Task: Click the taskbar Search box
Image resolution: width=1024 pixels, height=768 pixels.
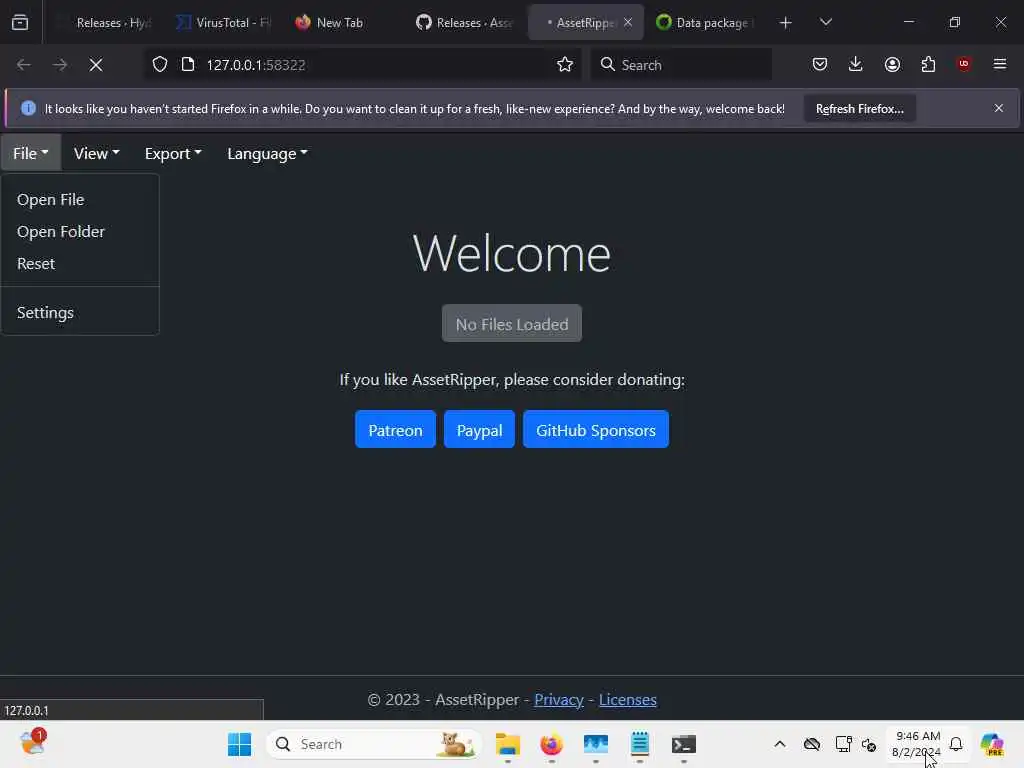Action: [374, 744]
